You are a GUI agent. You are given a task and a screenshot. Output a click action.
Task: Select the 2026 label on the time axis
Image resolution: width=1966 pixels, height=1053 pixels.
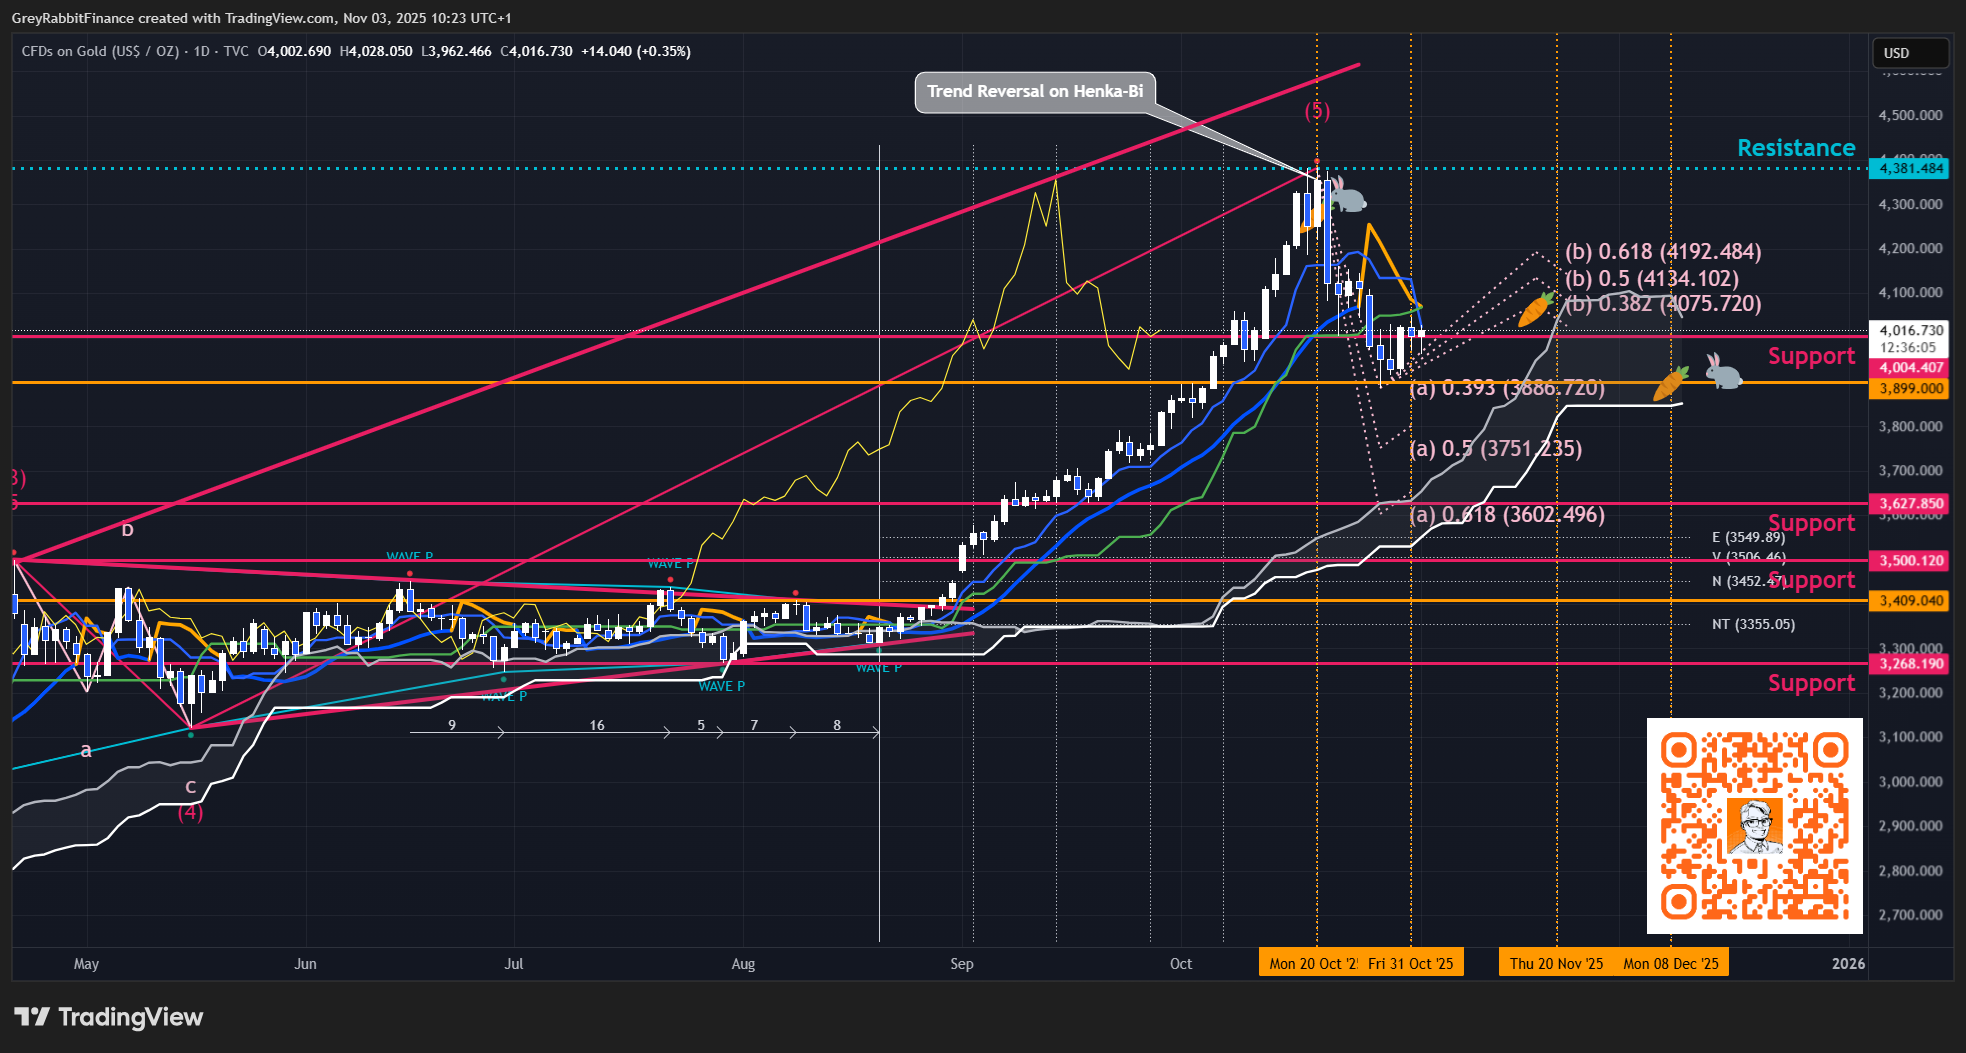pos(1847,963)
